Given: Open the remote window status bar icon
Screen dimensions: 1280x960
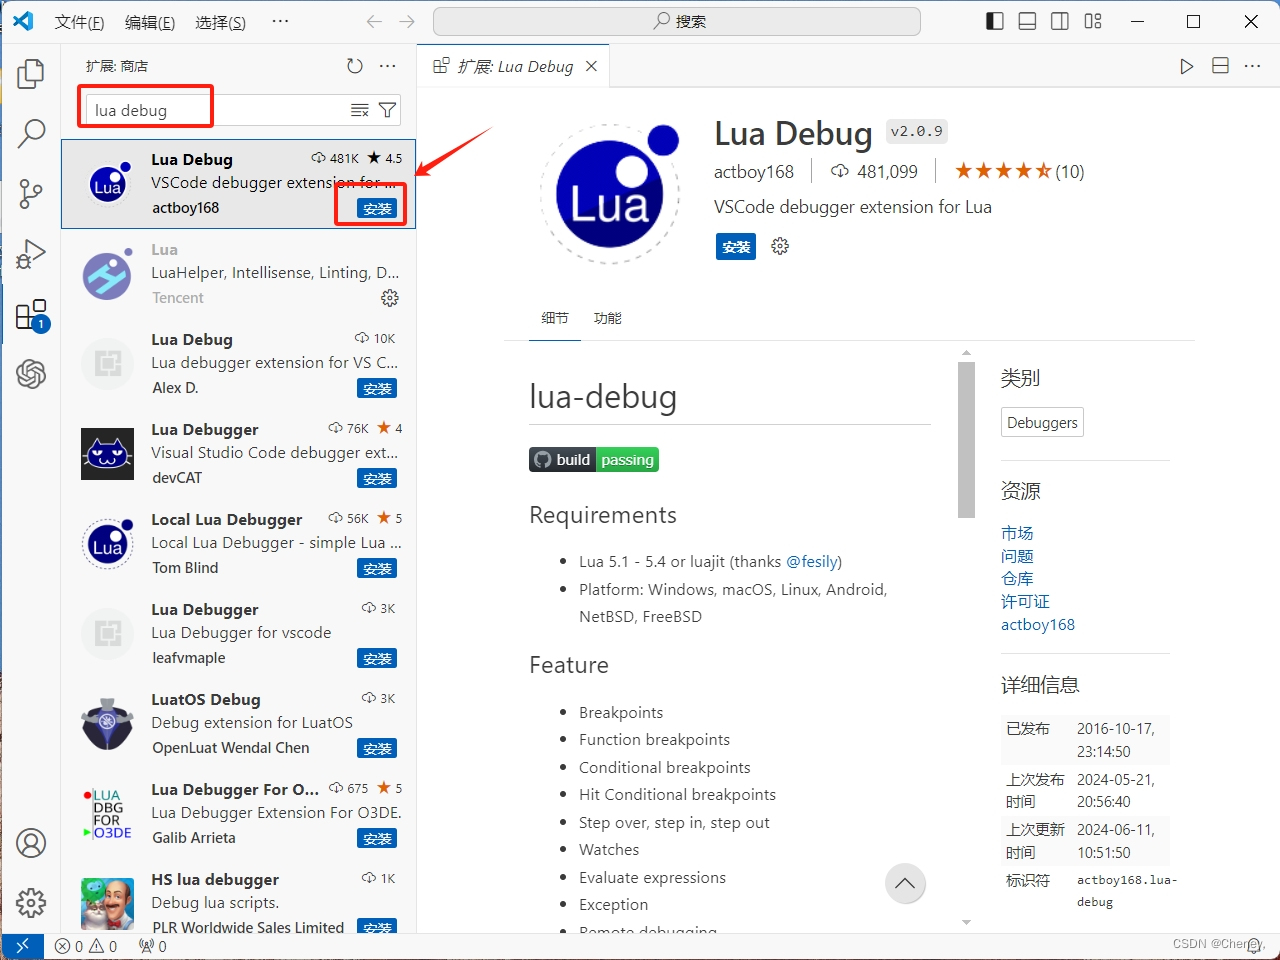Looking at the screenshot, I should tap(22, 946).
